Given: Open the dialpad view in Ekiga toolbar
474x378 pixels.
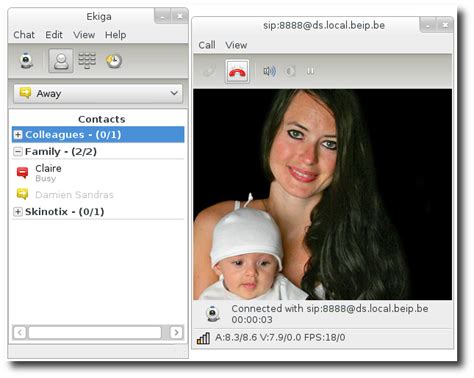Looking at the screenshot, I should [87, 60].
